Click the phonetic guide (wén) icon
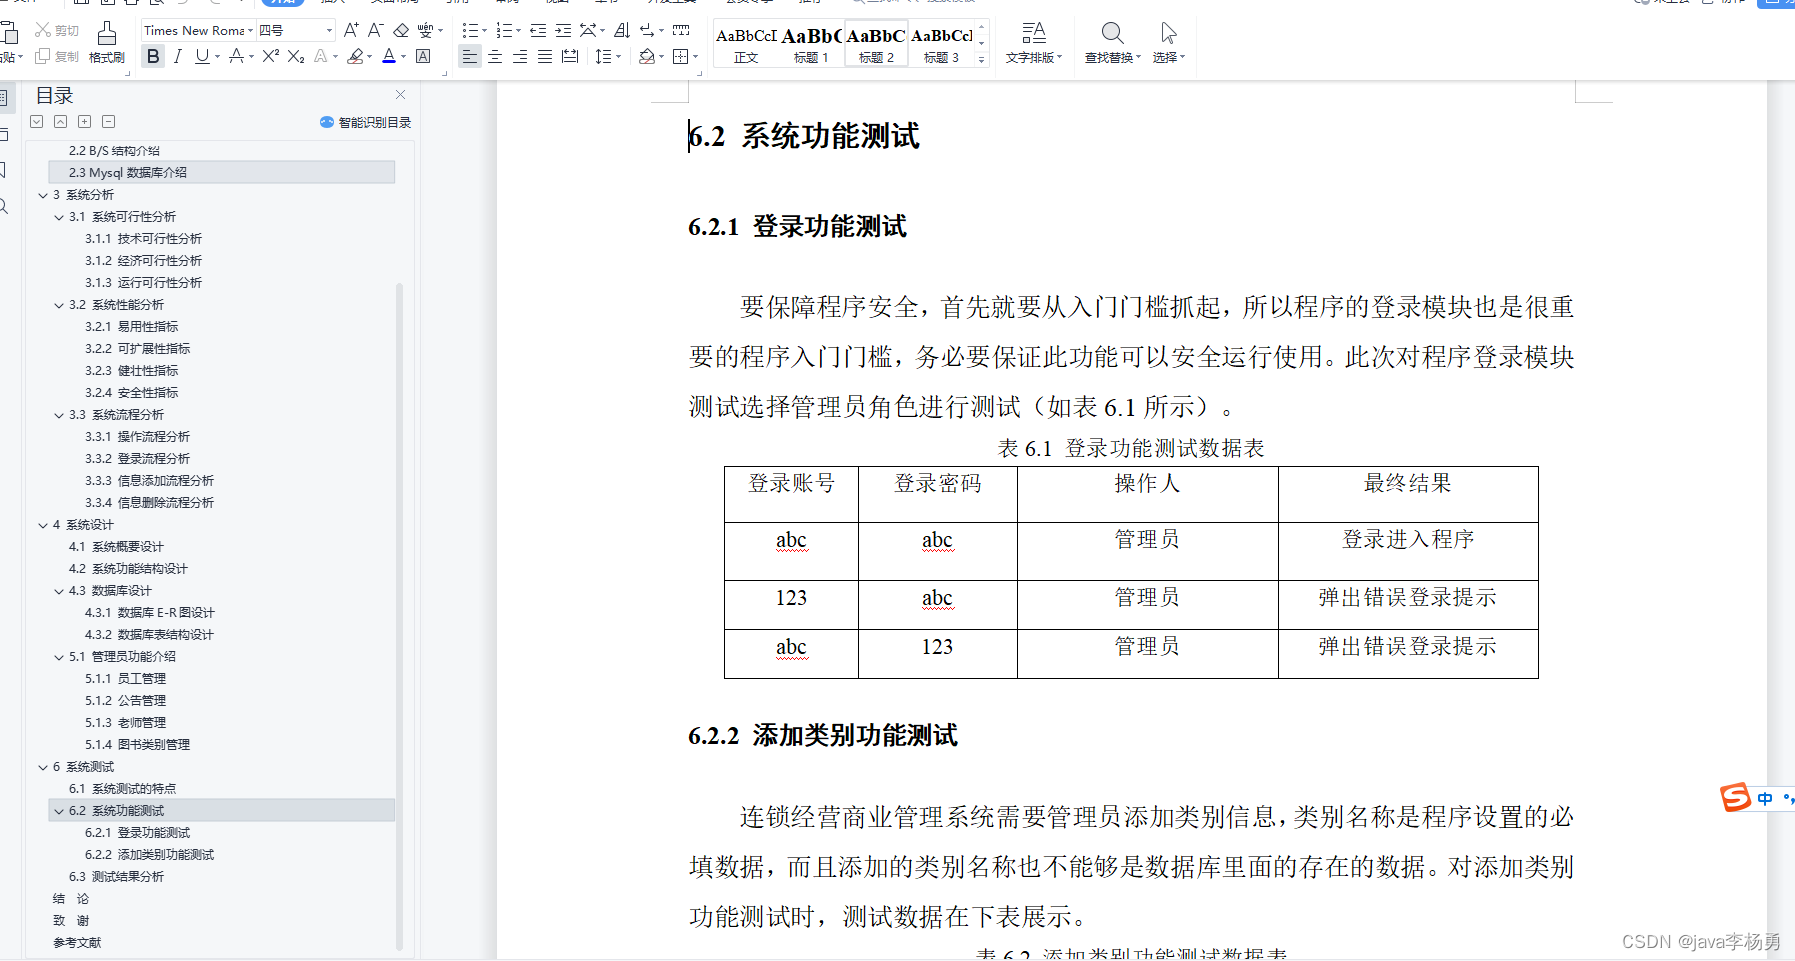 [x=425, y=31]
